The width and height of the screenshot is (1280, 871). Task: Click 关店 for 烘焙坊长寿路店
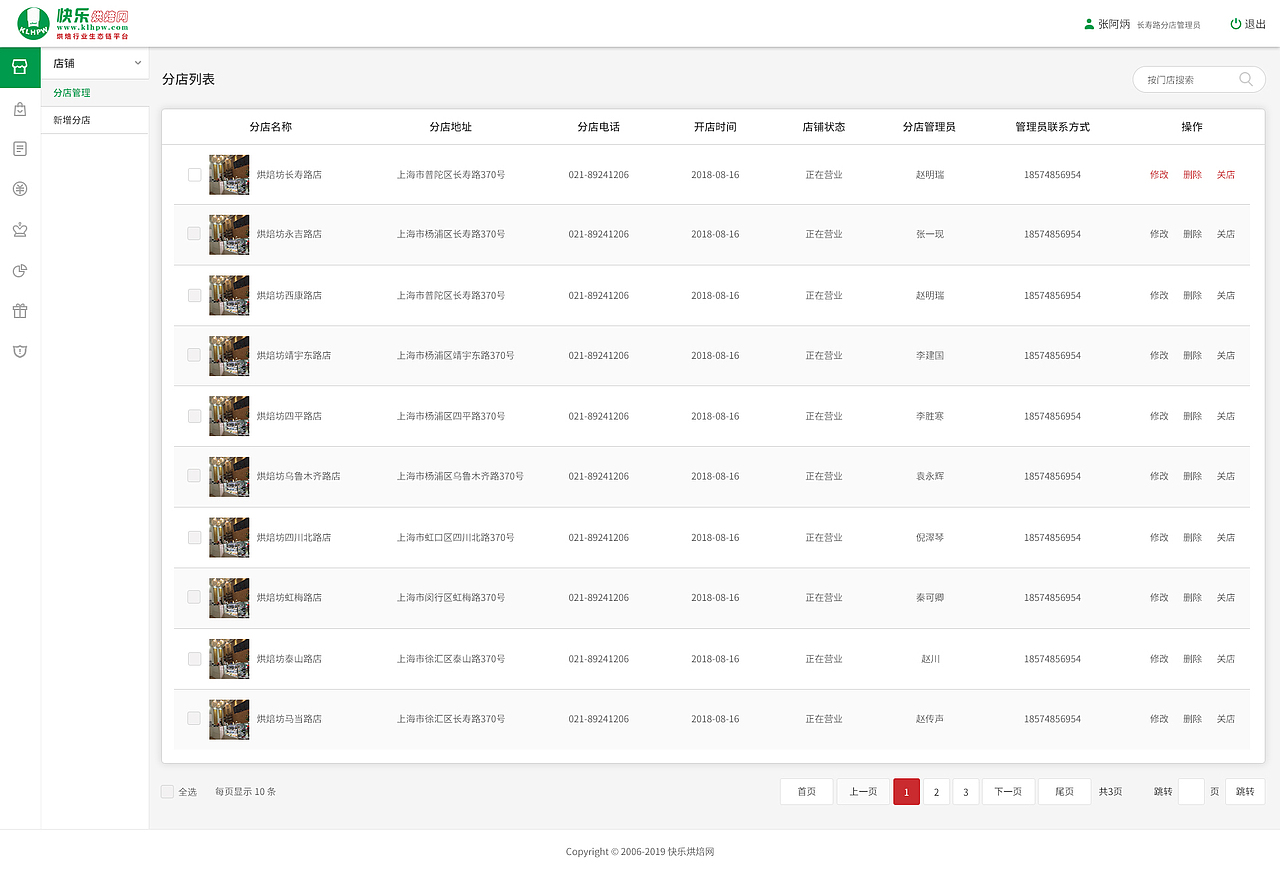[1226, 174]
